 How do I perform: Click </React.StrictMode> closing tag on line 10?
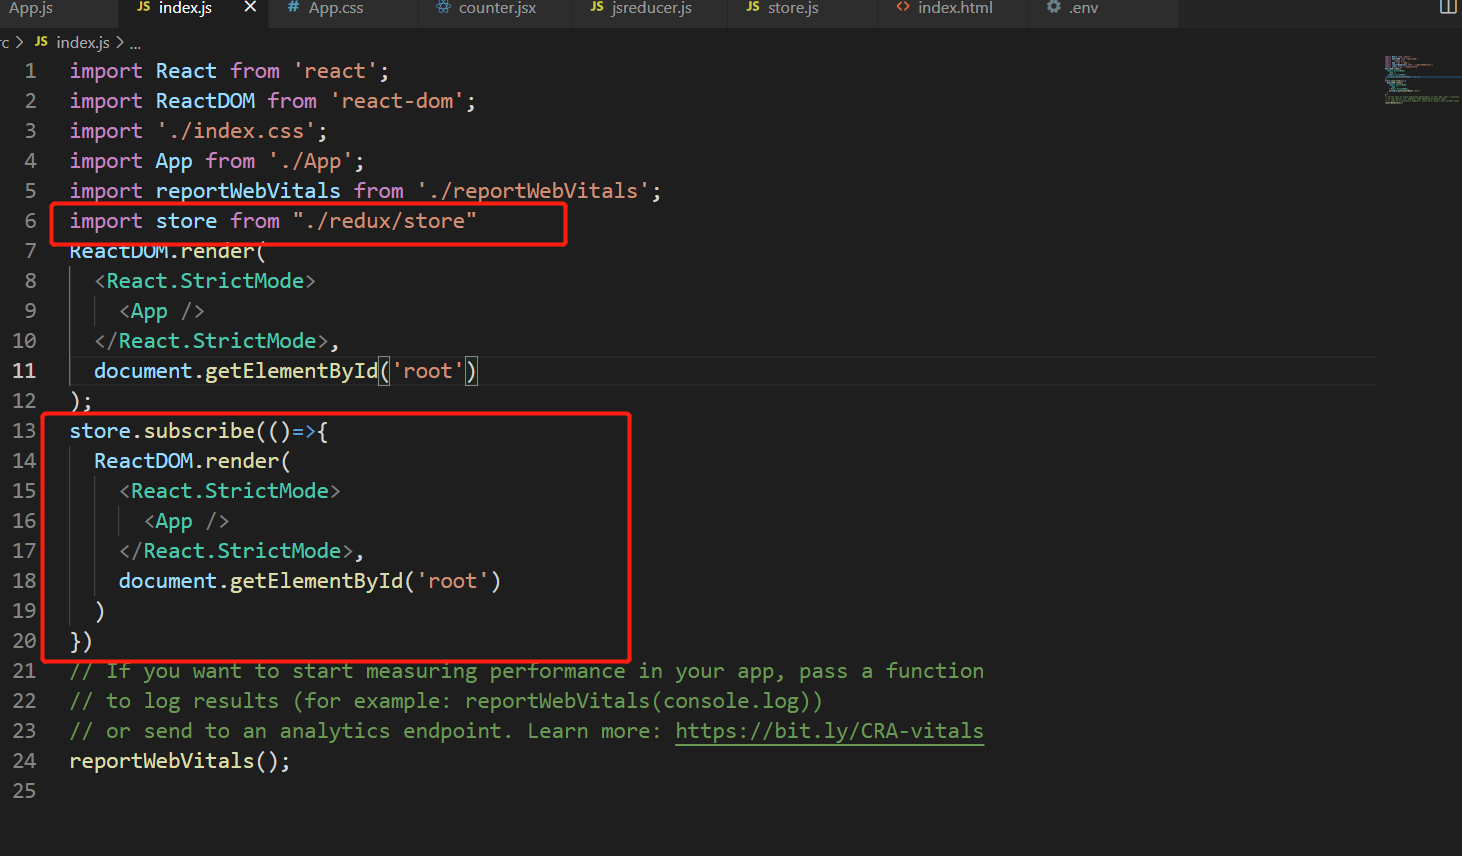point(211,341)
